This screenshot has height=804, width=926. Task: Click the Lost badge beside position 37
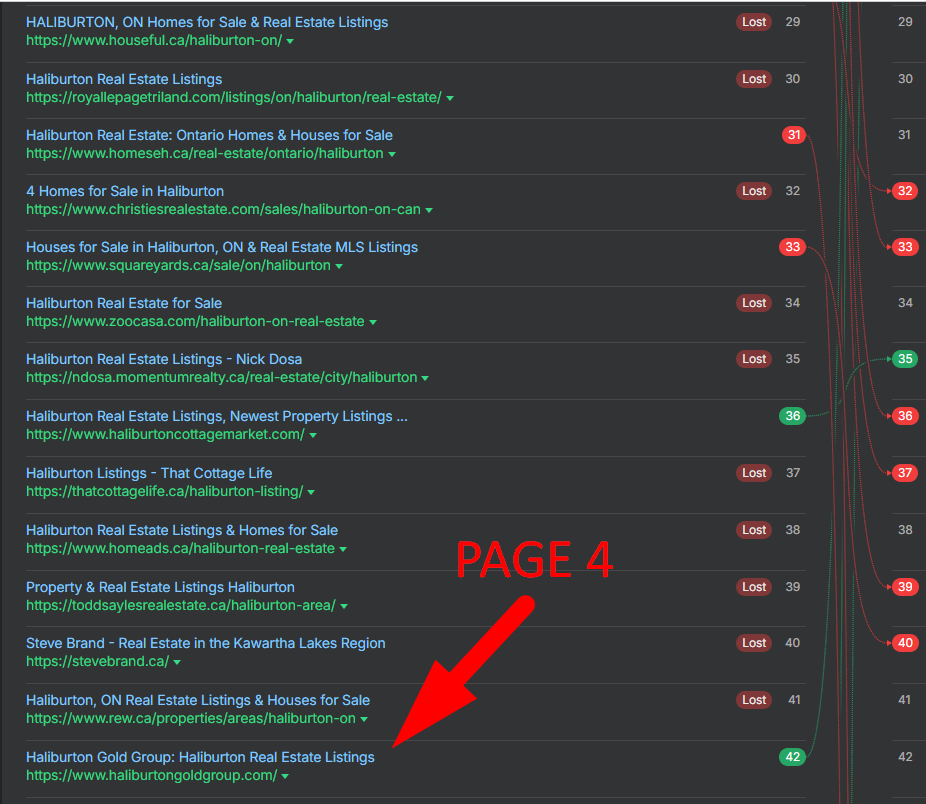(754, 473)
